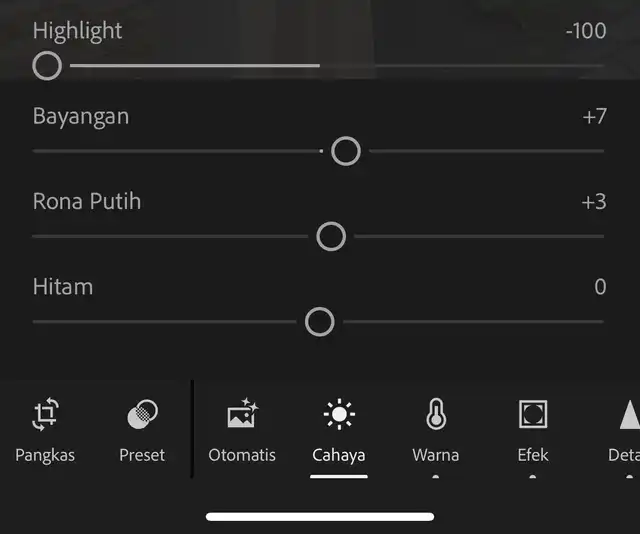Image resolution: width=640 pixels, height=534 pixels.
Task: Open the Pangkas crop tool icon
Action: [45, 414]
